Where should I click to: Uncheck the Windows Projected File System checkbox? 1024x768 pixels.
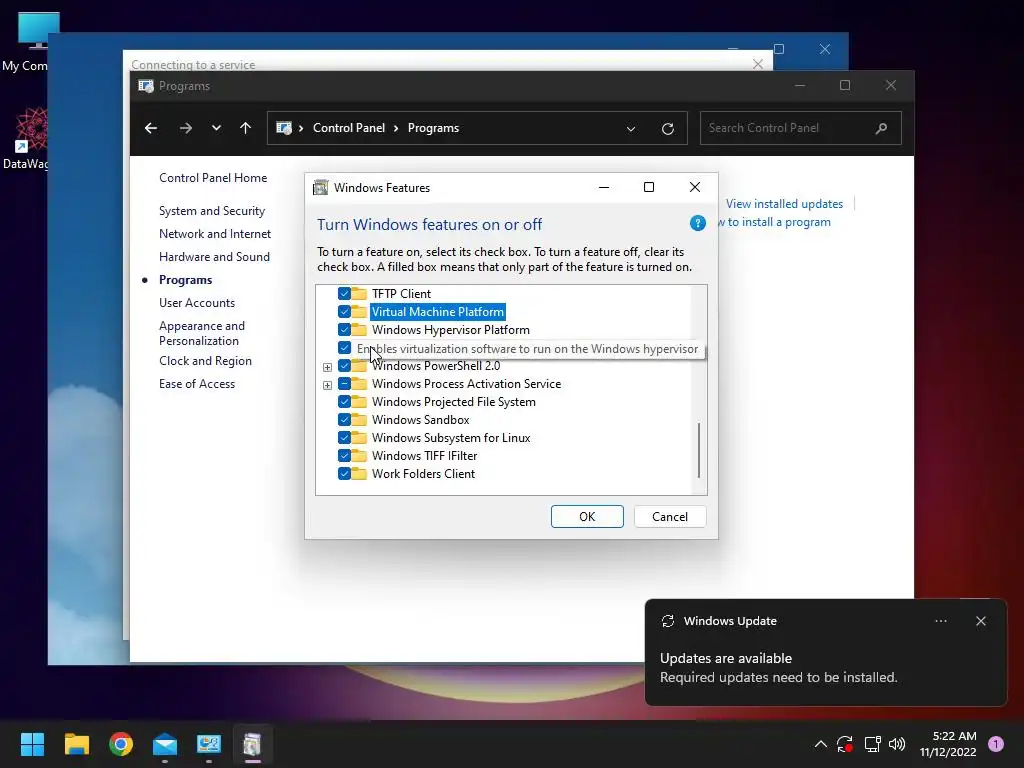[344, 402]
